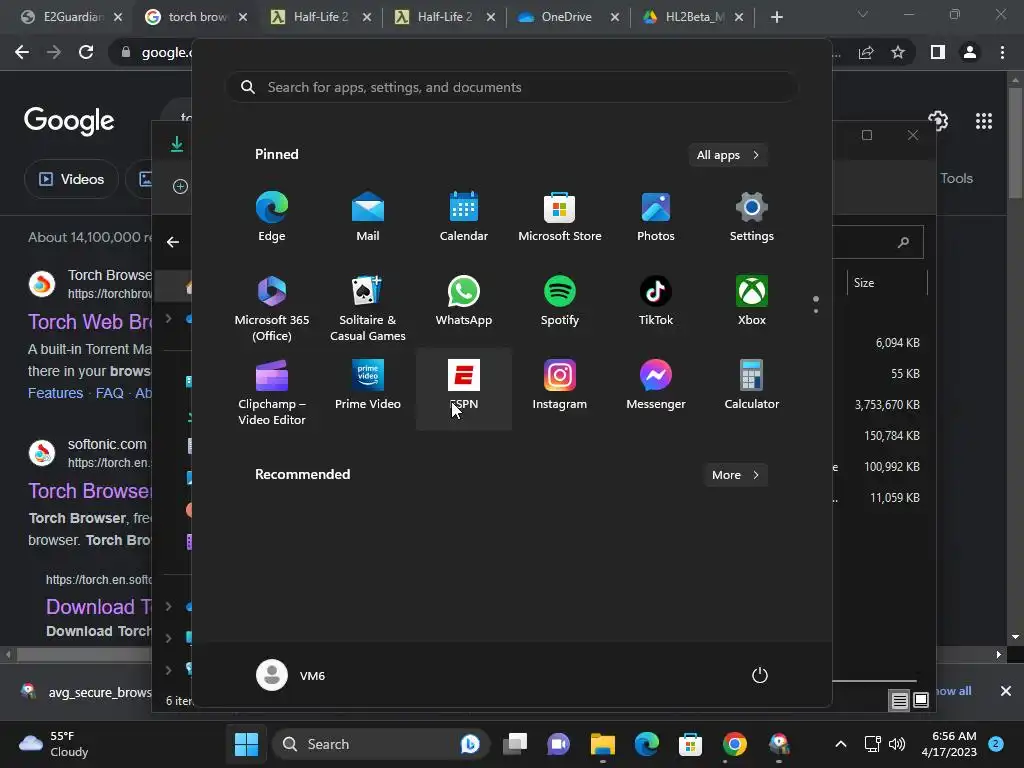The height and width of the screenshot is (768, 1024).
Task: Close the Chrome downloads bar
Action: (1006, 691)
